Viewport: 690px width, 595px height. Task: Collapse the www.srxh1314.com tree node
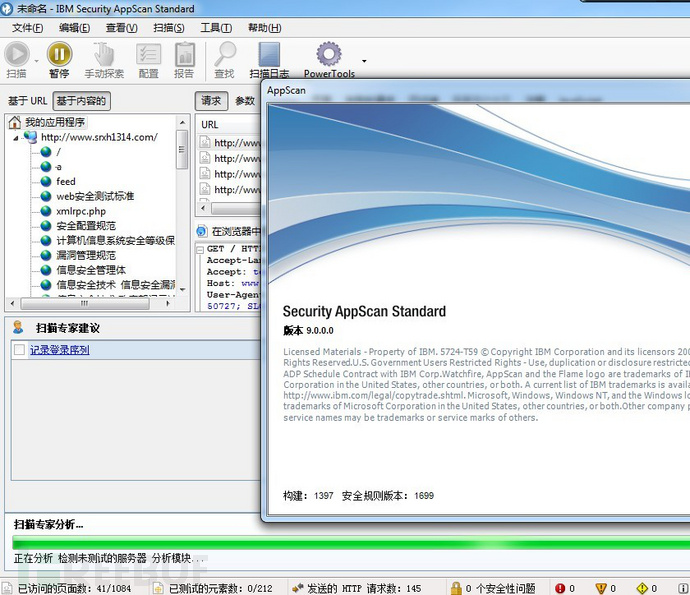coord(16,138)
